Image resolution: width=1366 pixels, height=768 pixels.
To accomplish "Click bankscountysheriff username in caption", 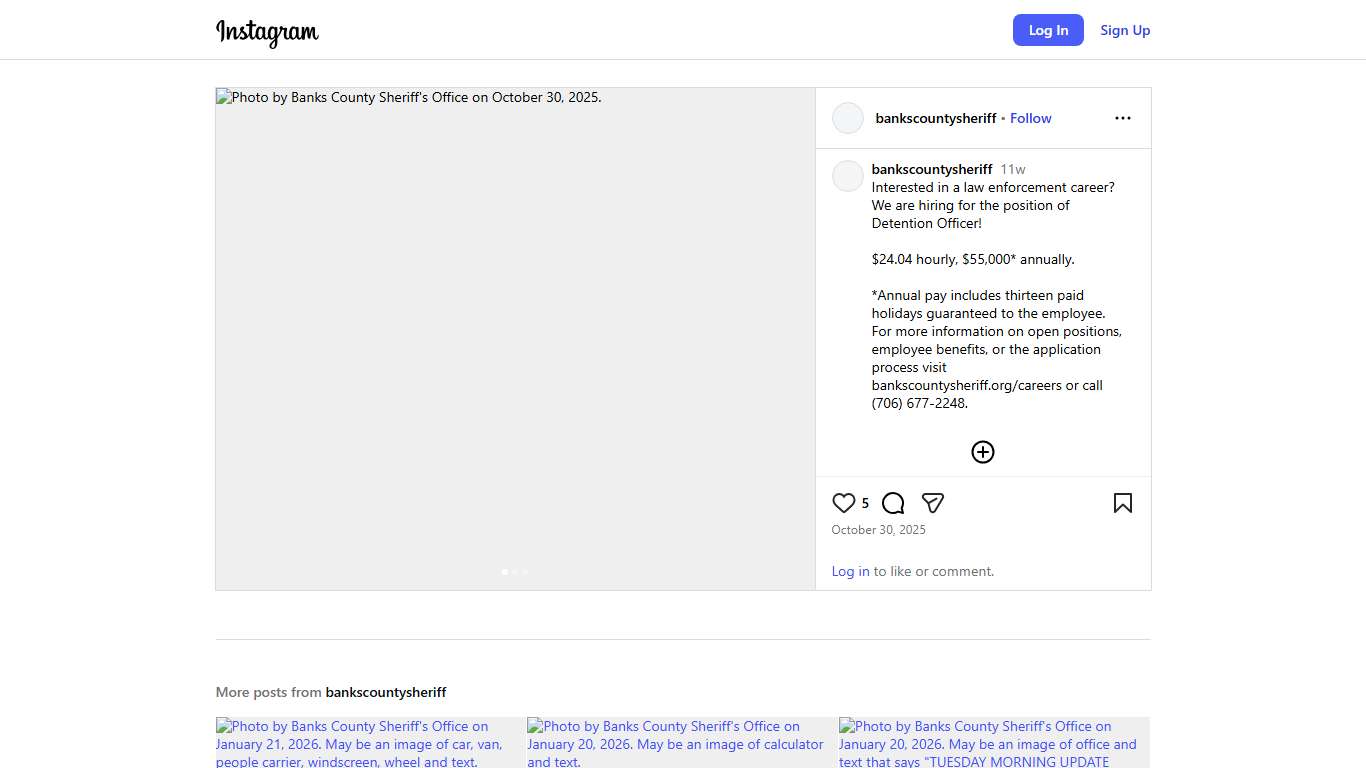I will tap(931, 169).
